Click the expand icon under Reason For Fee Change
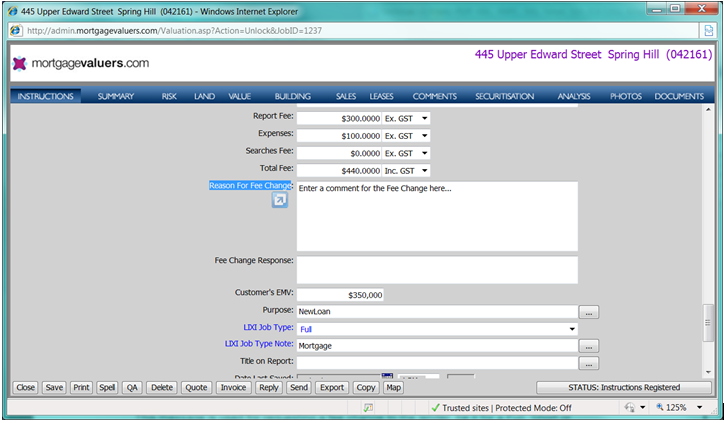724x423 pixels. tap(279, 200)
